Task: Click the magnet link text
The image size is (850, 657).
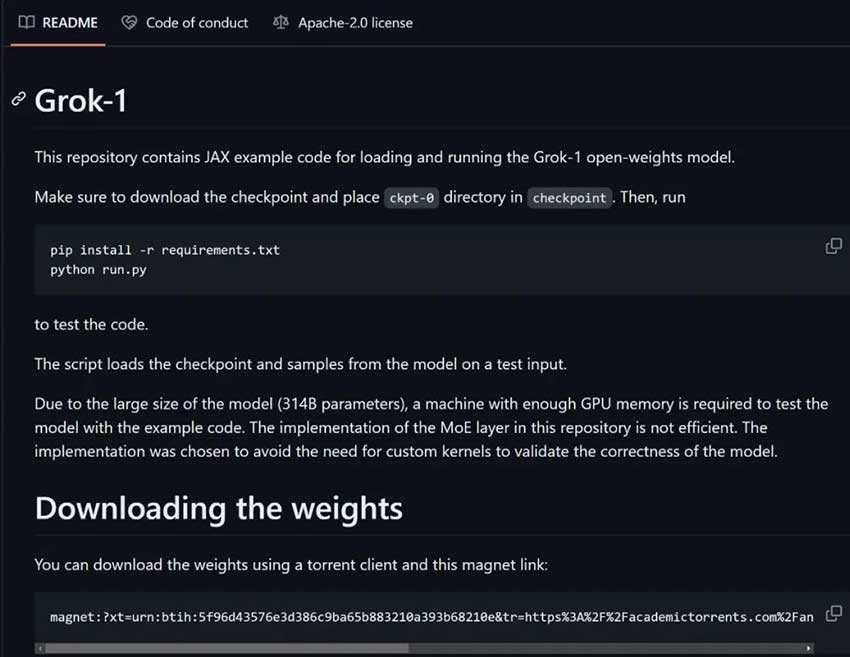Action: [x=432, y=617]
